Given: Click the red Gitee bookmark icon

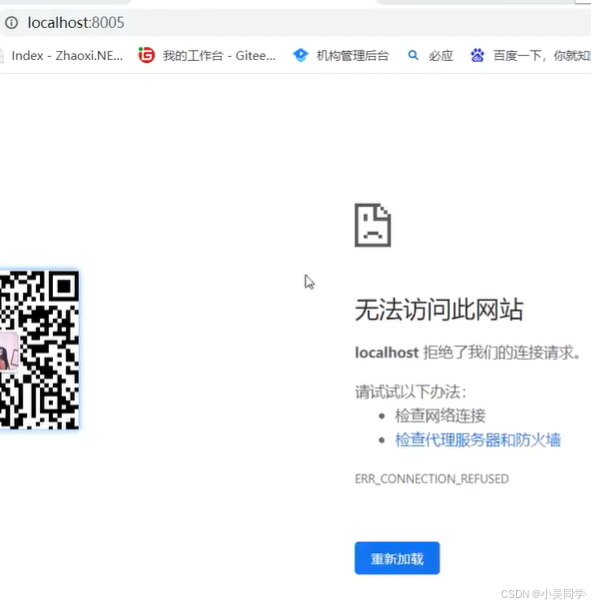Looking at the screenshot, I should tap(147, 56).
